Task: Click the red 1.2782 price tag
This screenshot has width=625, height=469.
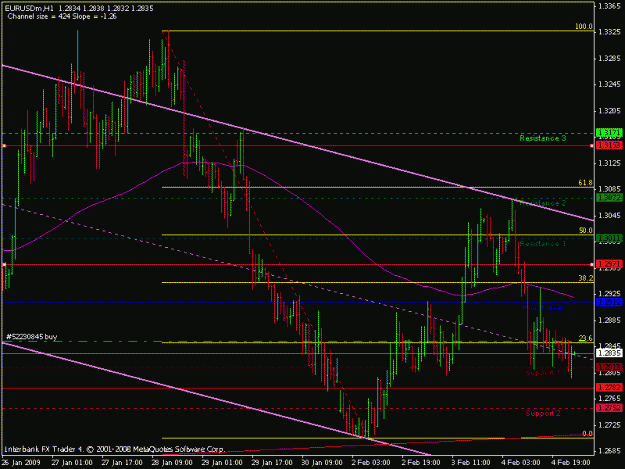Action: pyautogui.click(x=609, y=387)
